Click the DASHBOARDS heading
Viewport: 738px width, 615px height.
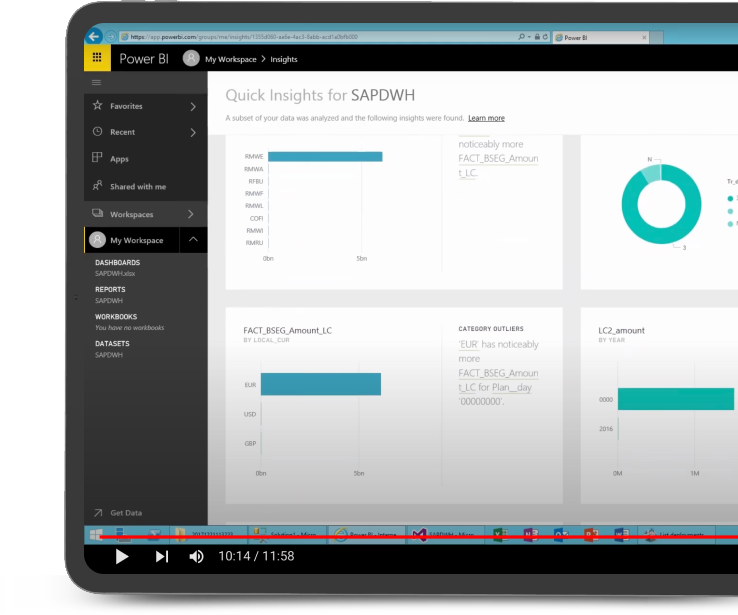click(x=118, y=263)
